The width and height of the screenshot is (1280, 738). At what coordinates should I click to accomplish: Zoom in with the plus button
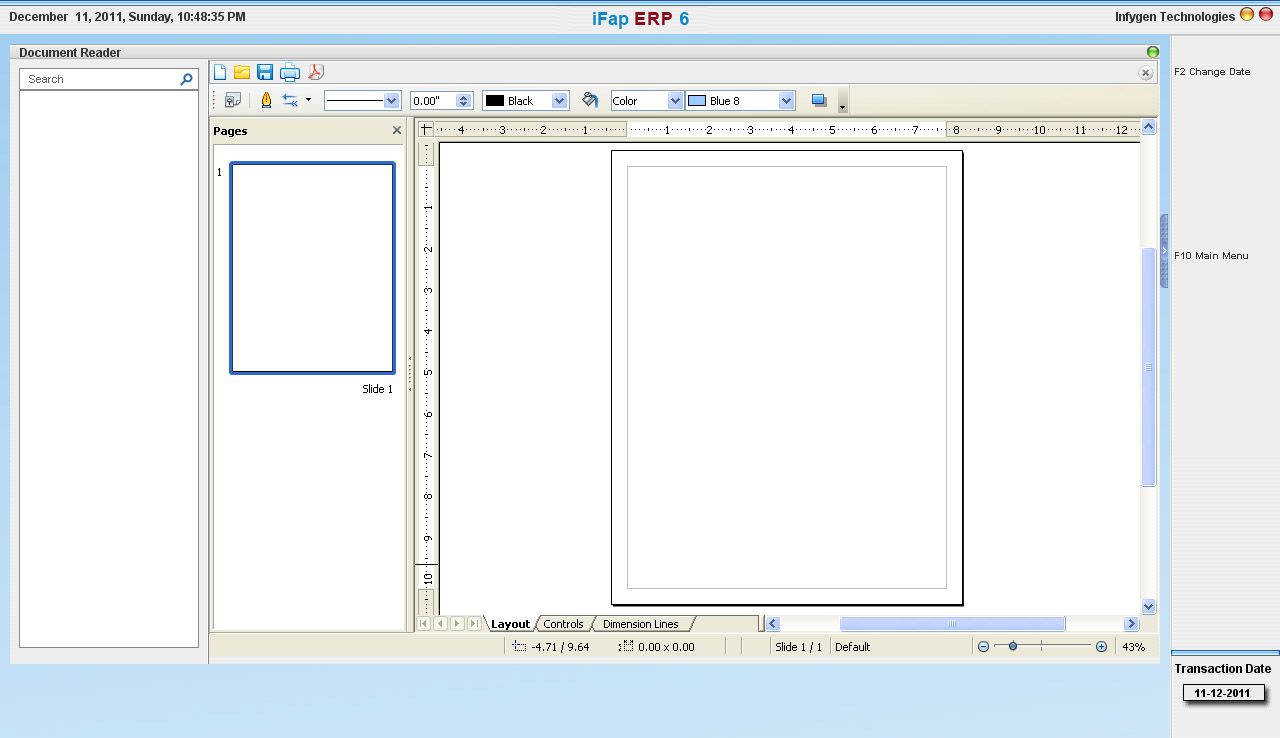[x=1101, y=647]
